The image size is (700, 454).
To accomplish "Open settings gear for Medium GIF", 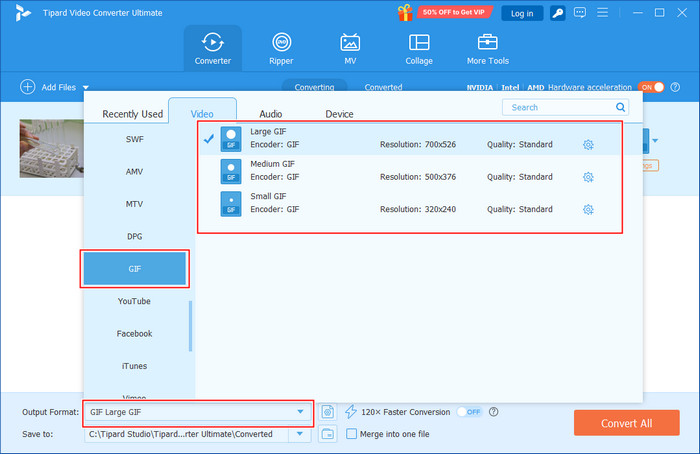I will coord(588,177).
